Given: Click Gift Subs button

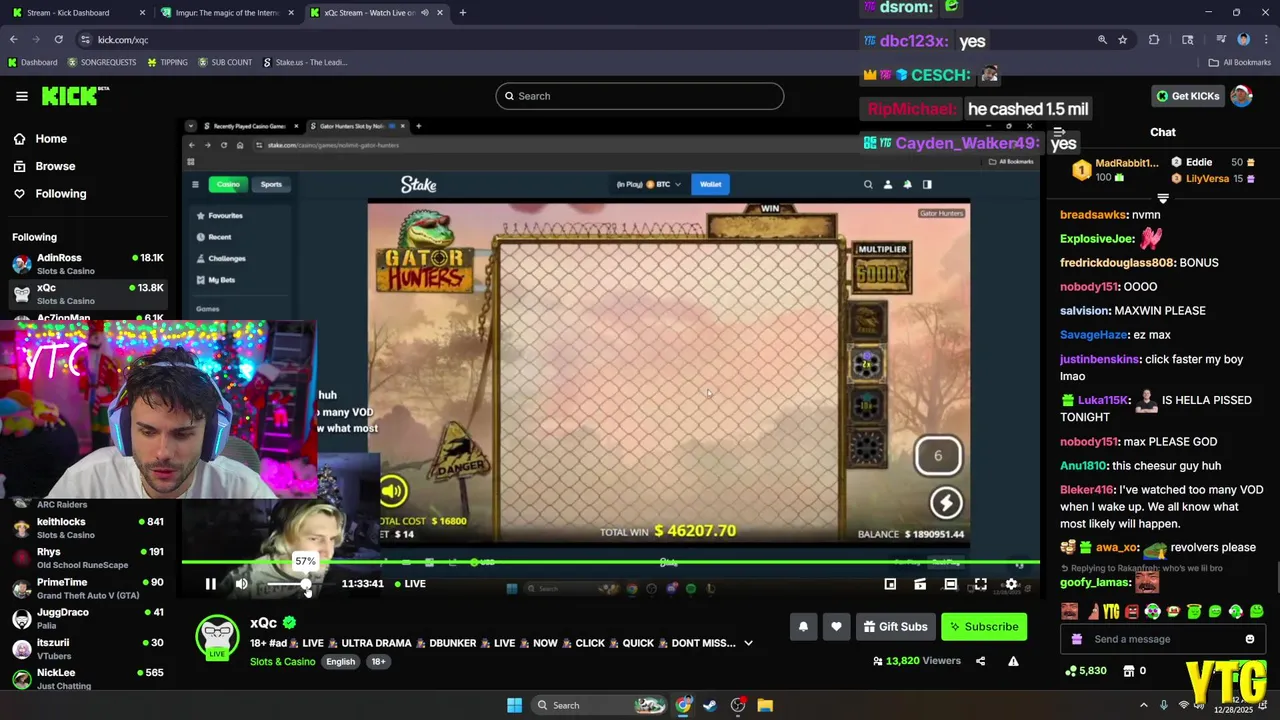Looking at the screenshot, I should click(x=894, y=627).
